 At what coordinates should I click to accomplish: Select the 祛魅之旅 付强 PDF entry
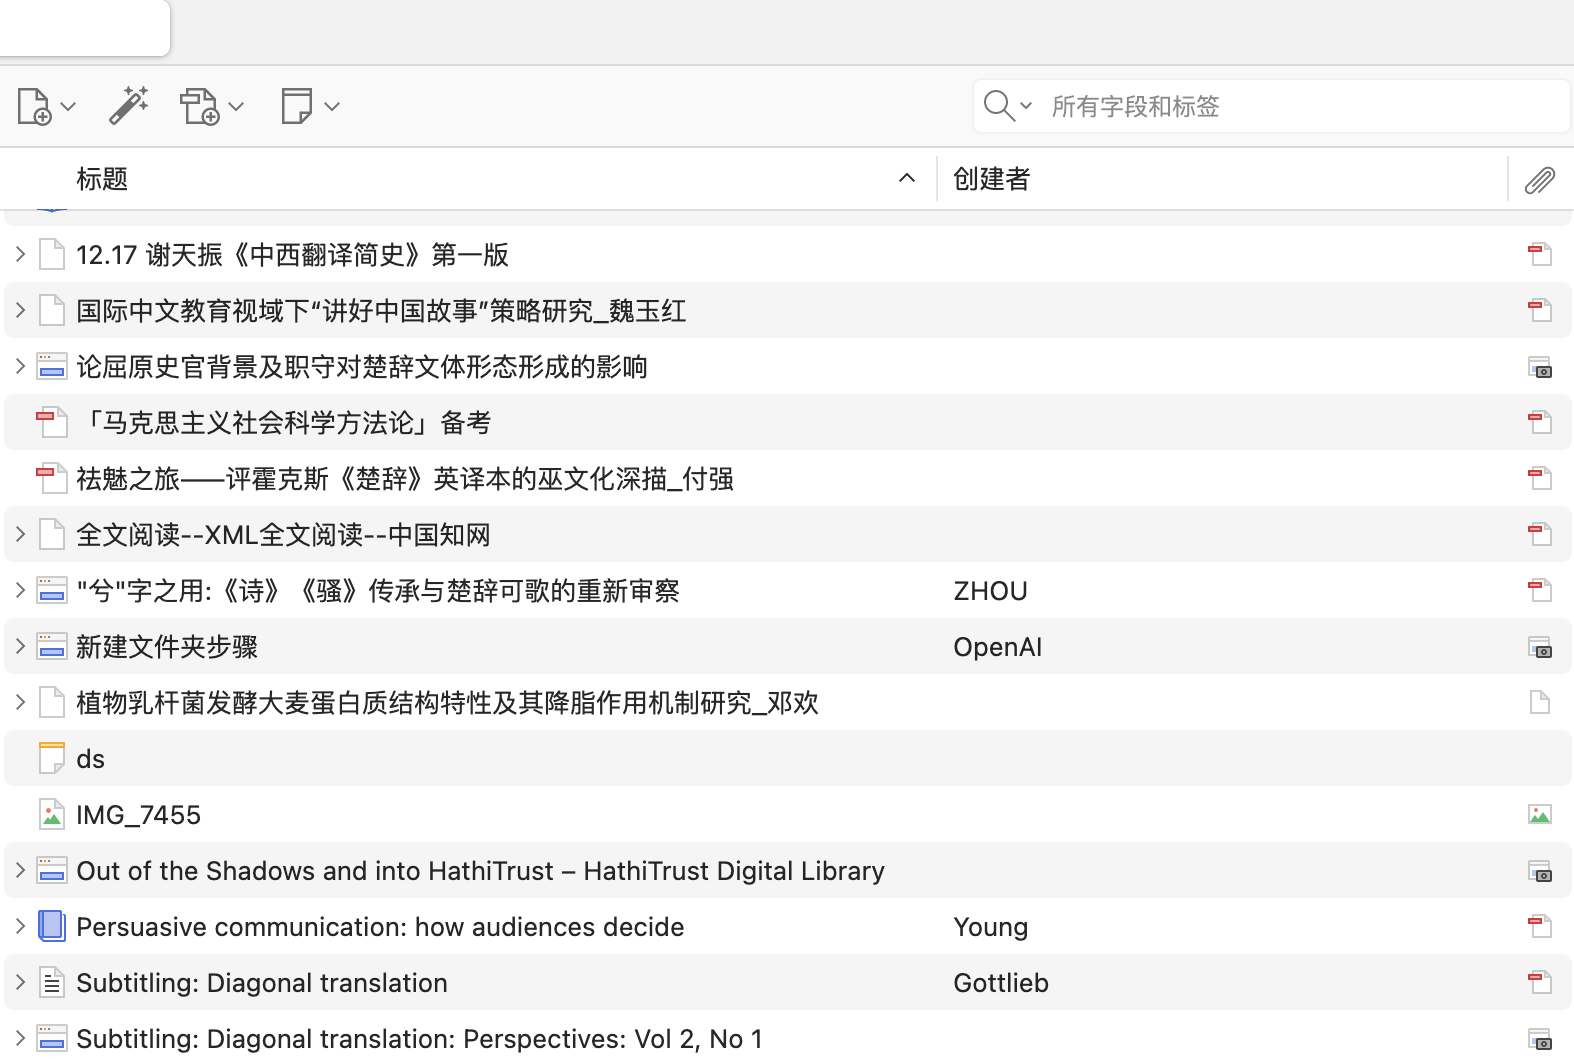pyautogui.click(x=404, y=479)
